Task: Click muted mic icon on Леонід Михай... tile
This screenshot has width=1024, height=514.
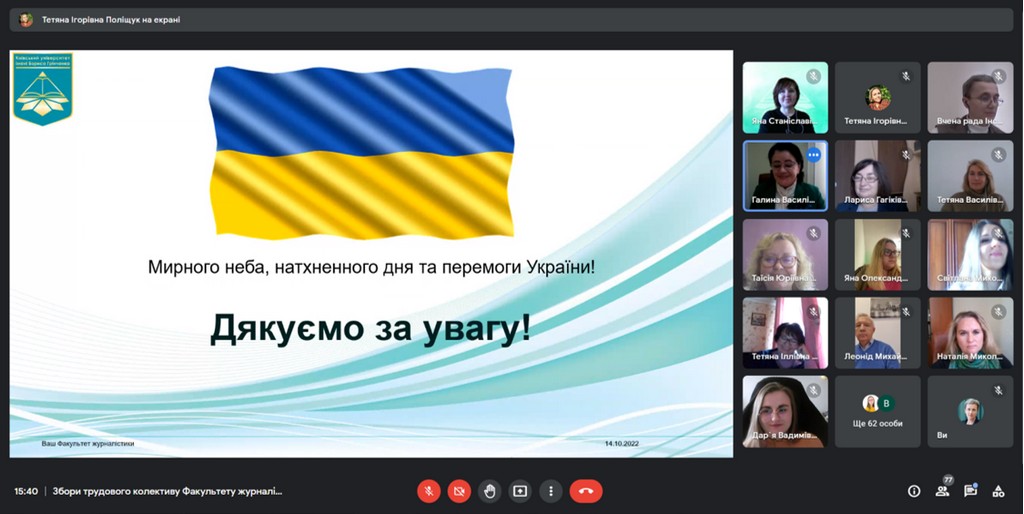Action: (906, 311)
